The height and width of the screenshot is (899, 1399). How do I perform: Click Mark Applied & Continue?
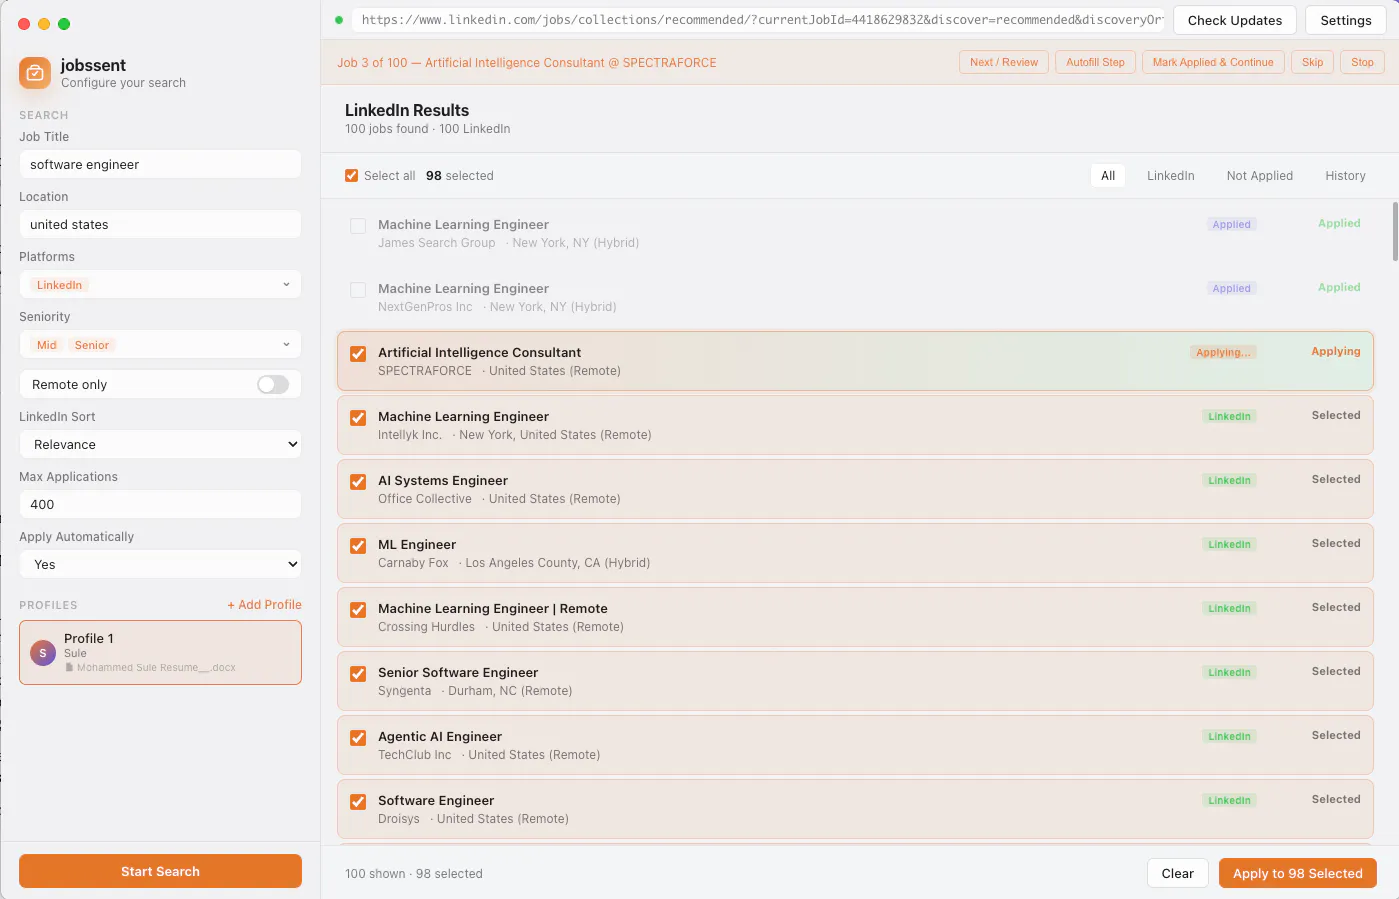pos(1213,62)
